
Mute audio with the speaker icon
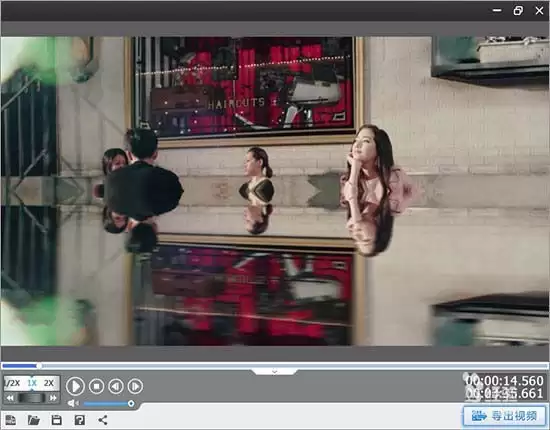coord(72,403)
